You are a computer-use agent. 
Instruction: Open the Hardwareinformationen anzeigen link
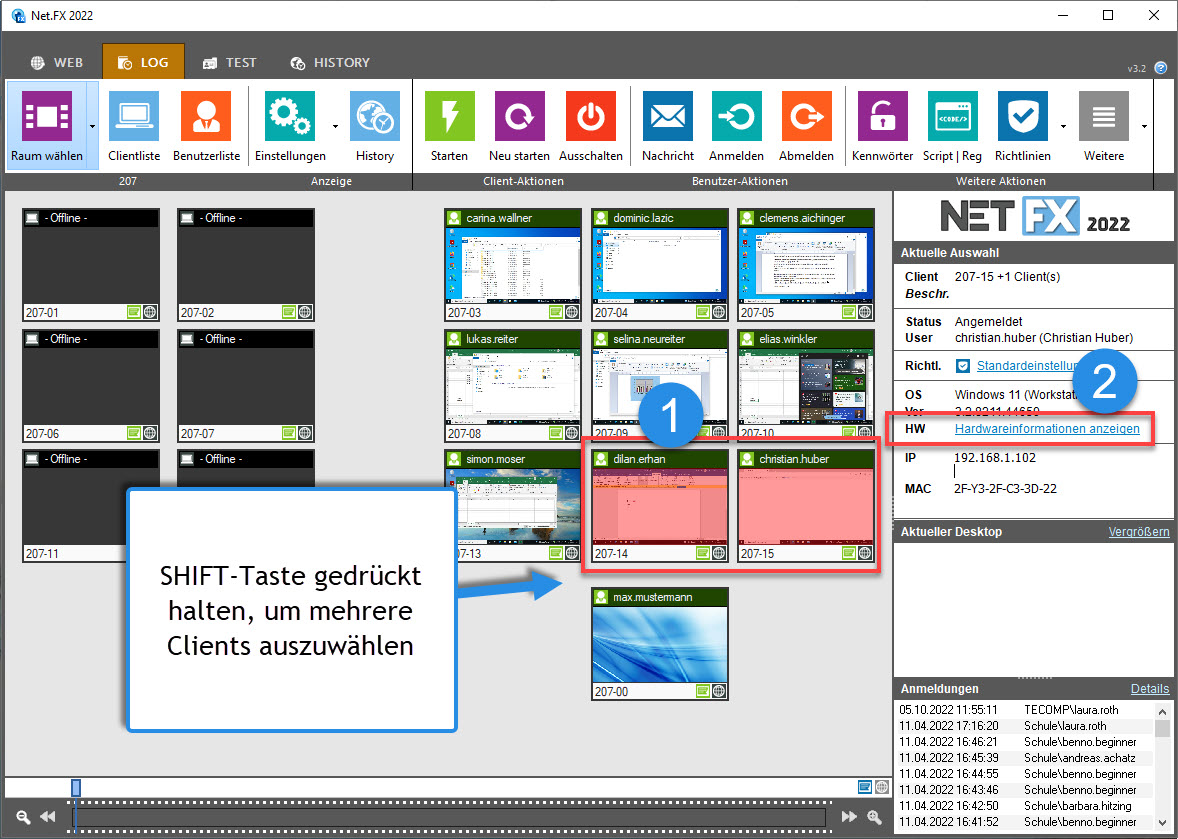[x=1047, y=429]
